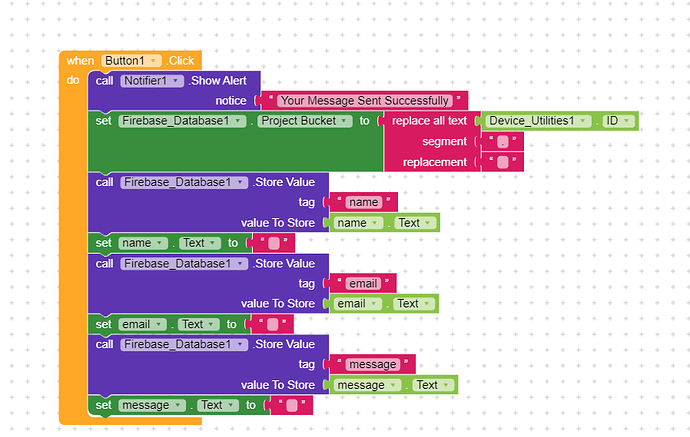This screenshot has width=690, height=437.
Task: Edit empty text in set email.Text block
Action: [x=272, y=325]
